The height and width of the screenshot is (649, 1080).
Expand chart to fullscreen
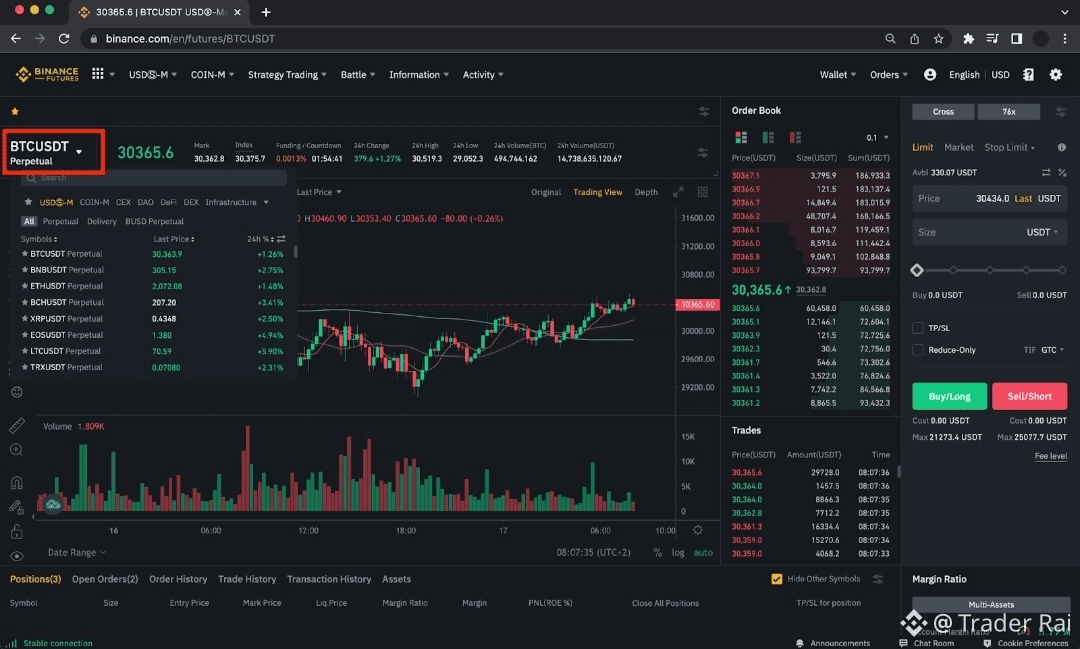click(678, 192)
